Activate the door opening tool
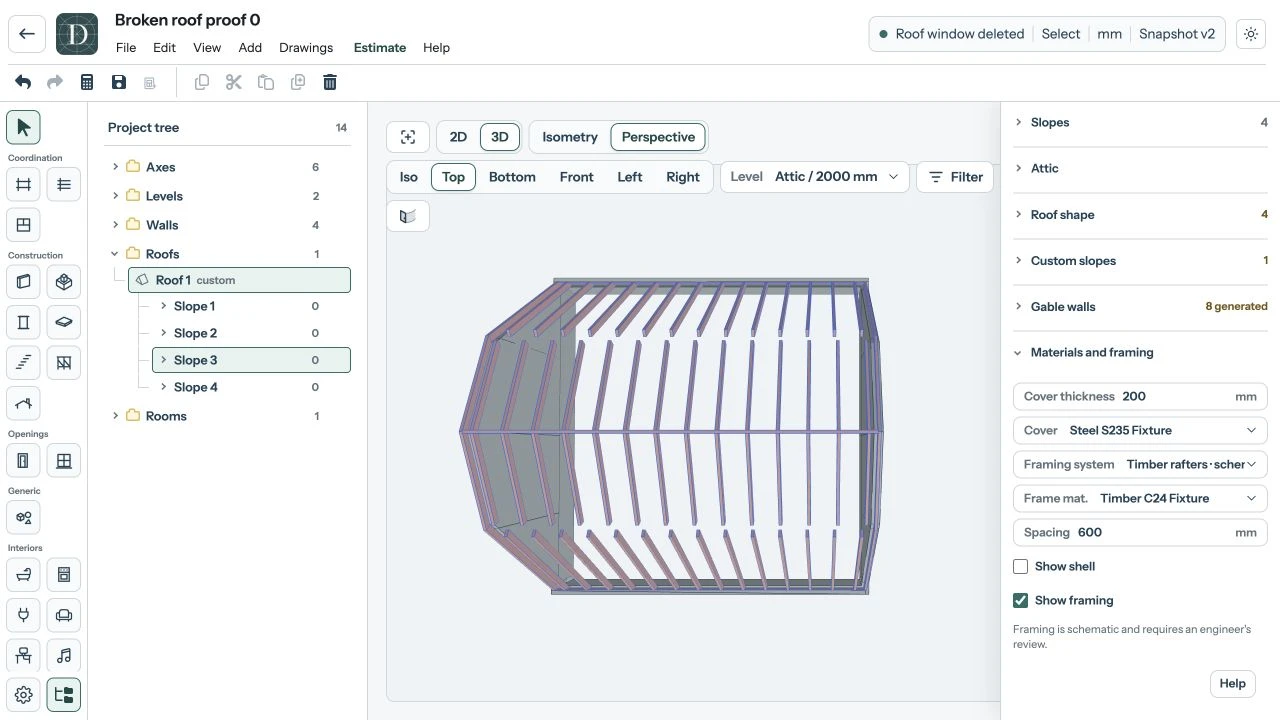 [24, 461]
